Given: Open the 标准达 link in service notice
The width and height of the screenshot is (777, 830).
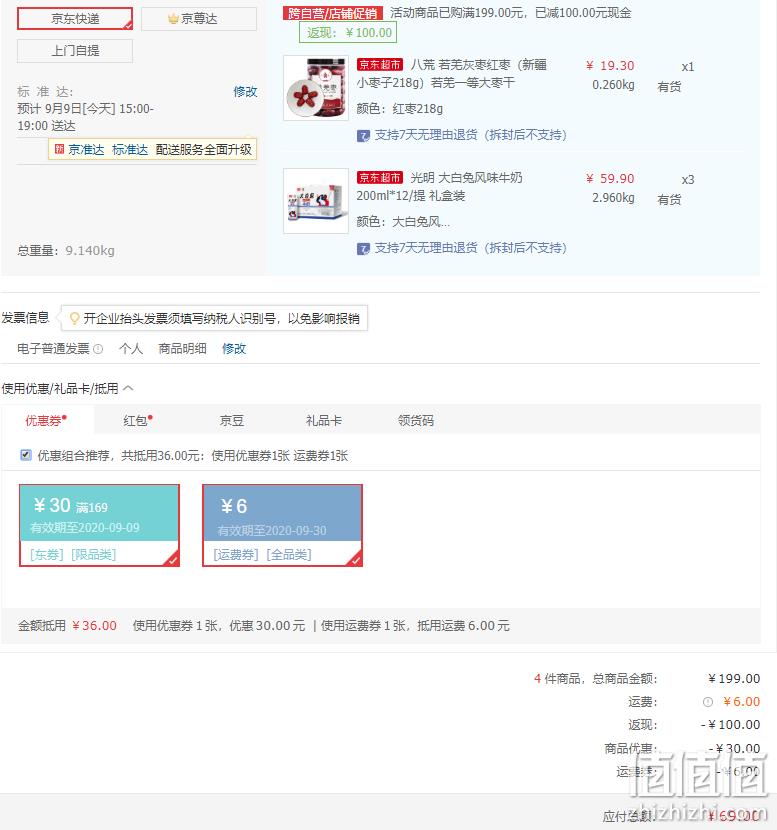Looking at the screenshot, I should click(x=130, y=150).
